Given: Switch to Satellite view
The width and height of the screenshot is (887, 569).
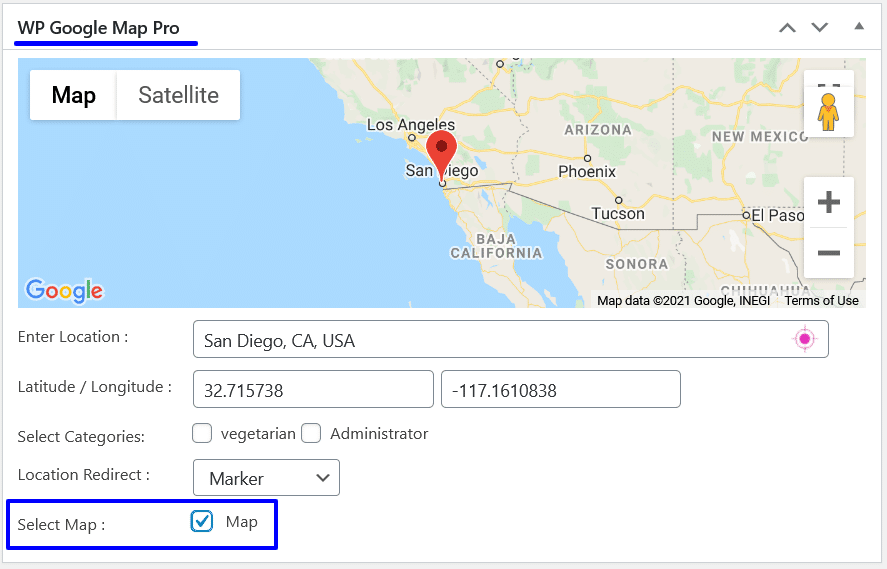Looking at the screenshot, I should pyautogui.click(x=178, y=95).
